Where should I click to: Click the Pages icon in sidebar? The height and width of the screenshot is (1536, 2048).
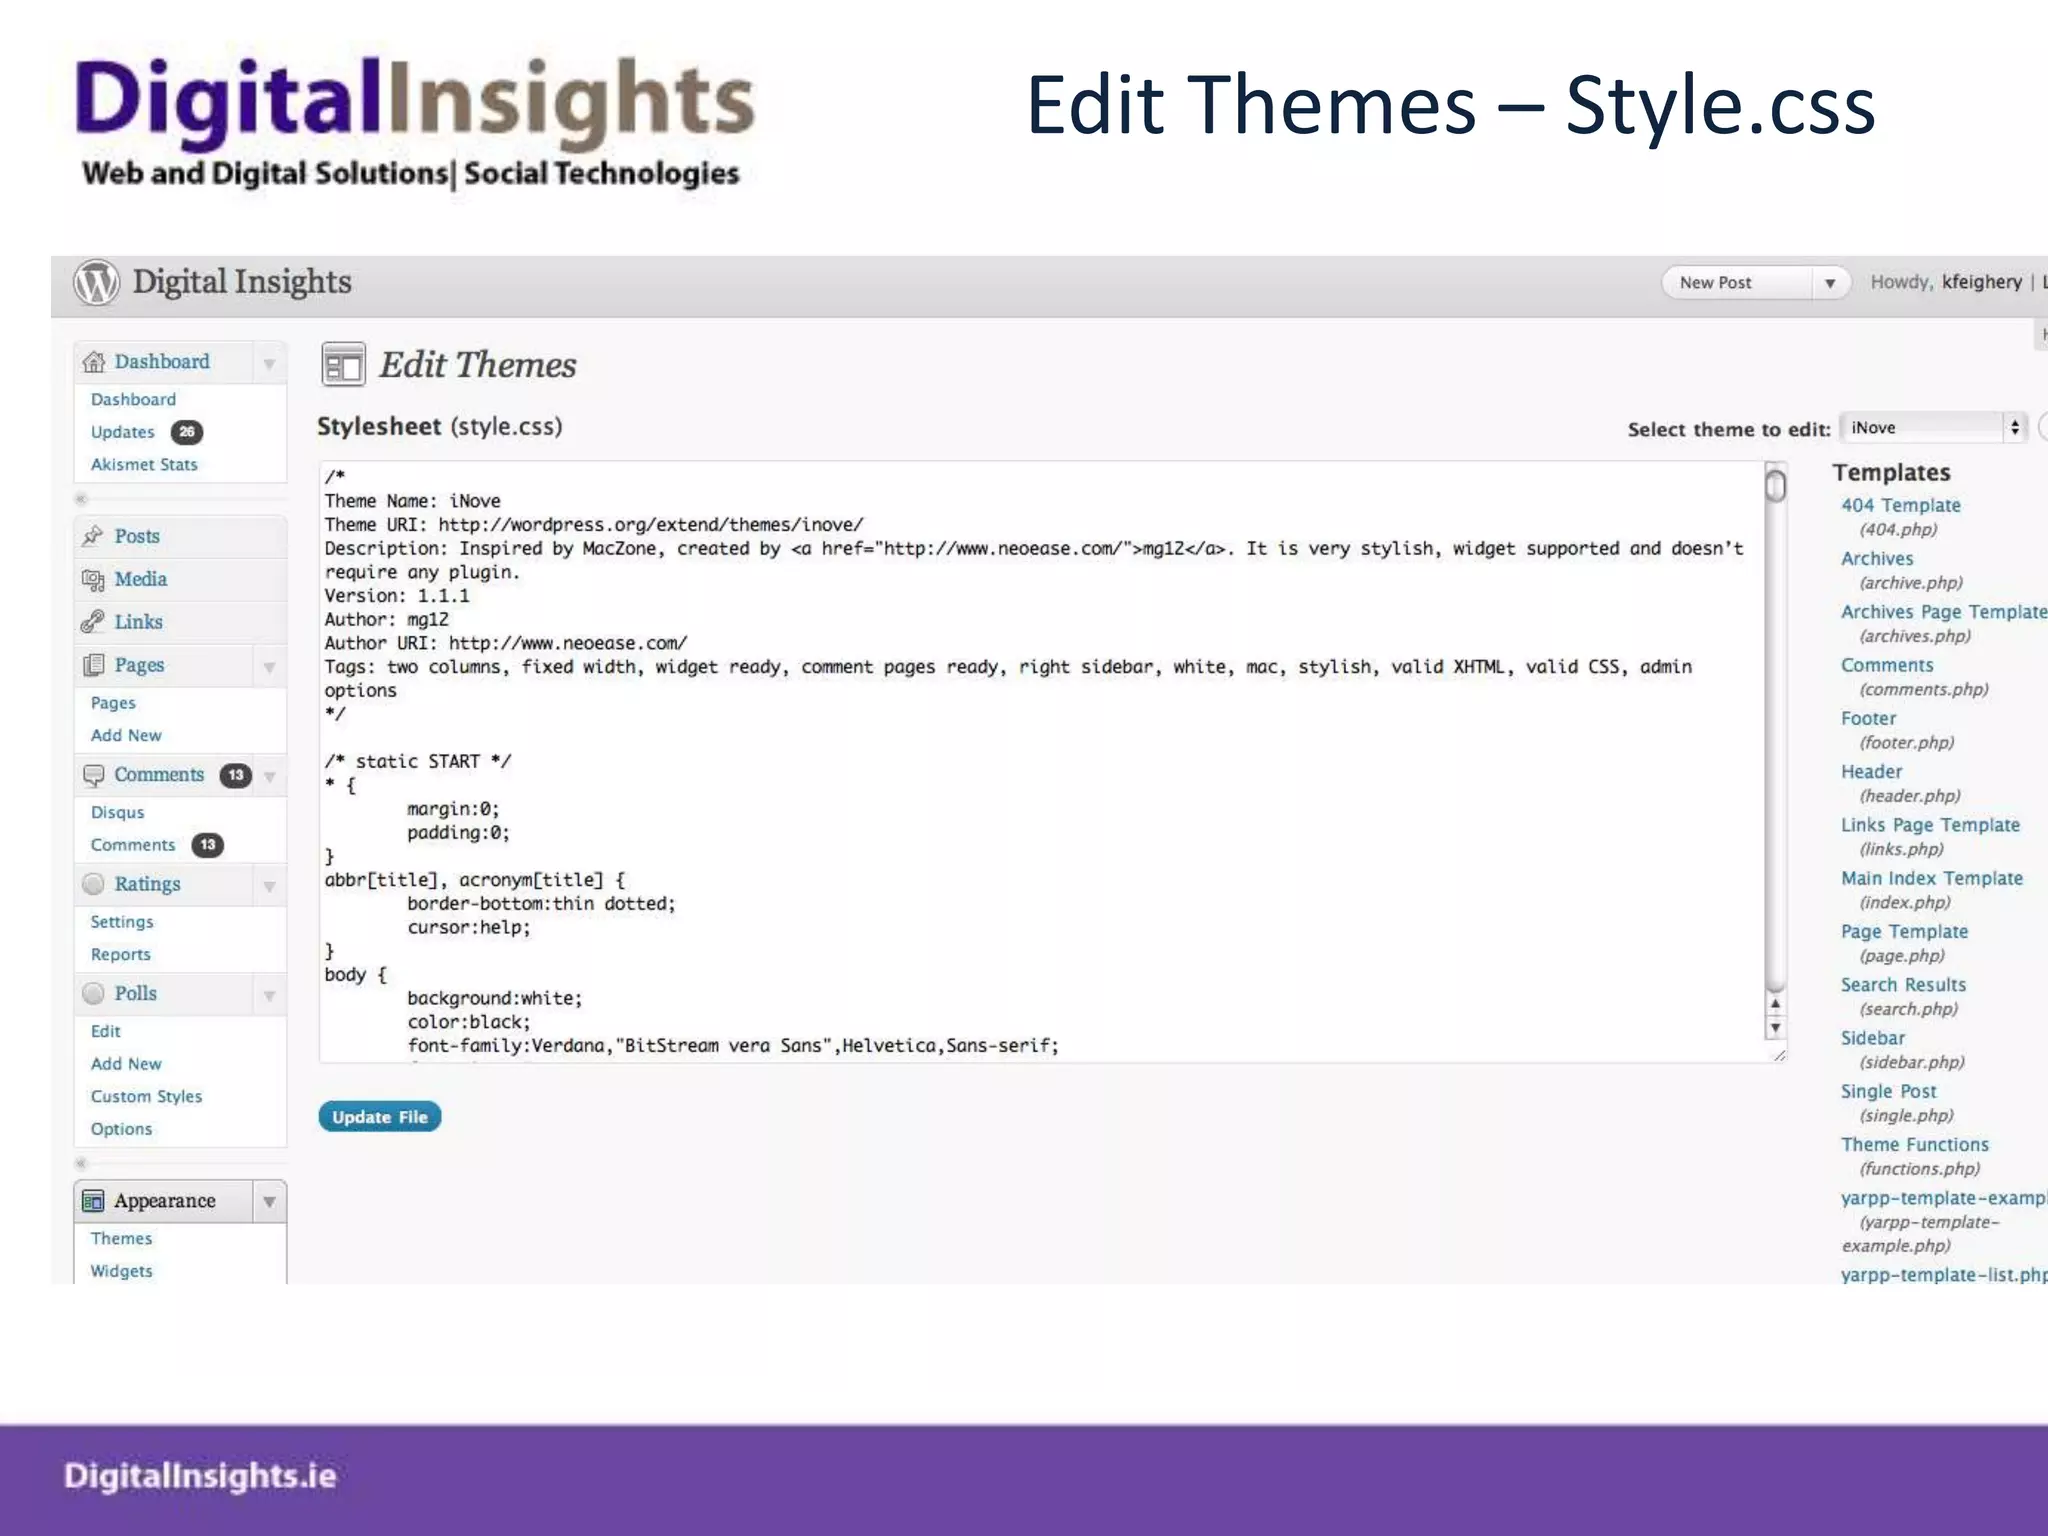[93, 665]
